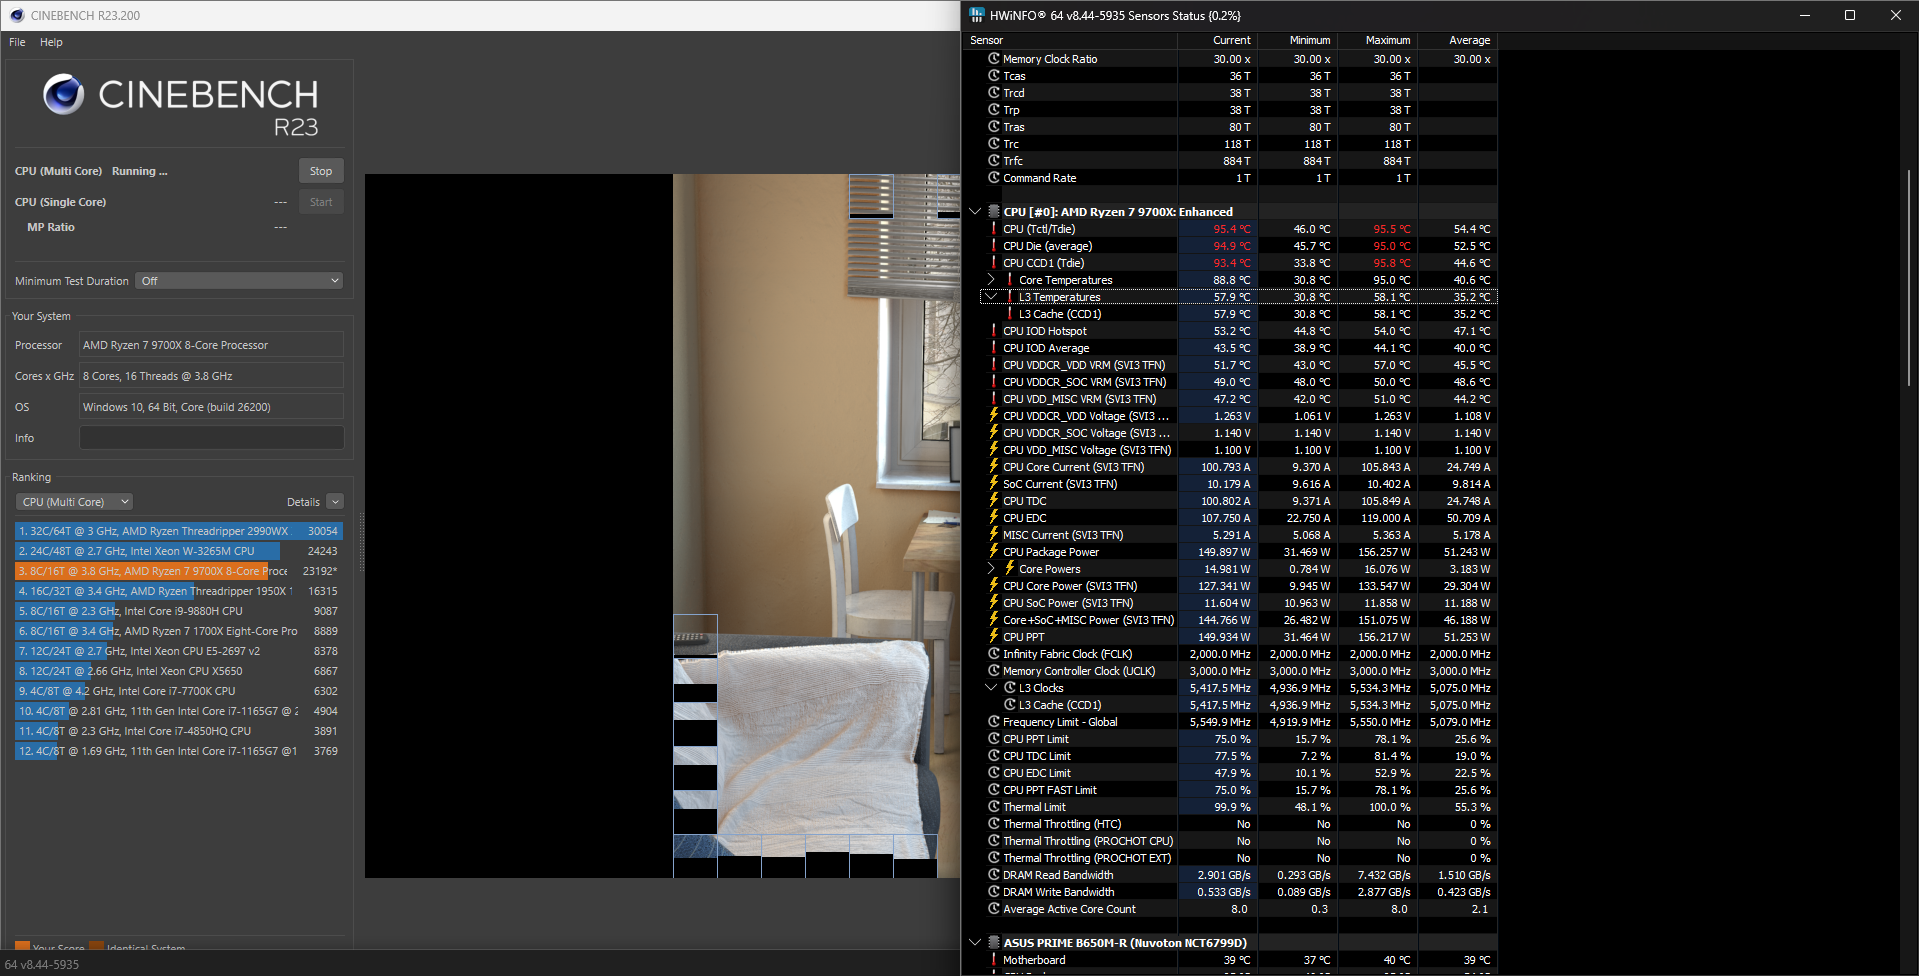Click the clock icon beside Memory Clock Ratio

(x=994, y=59)
